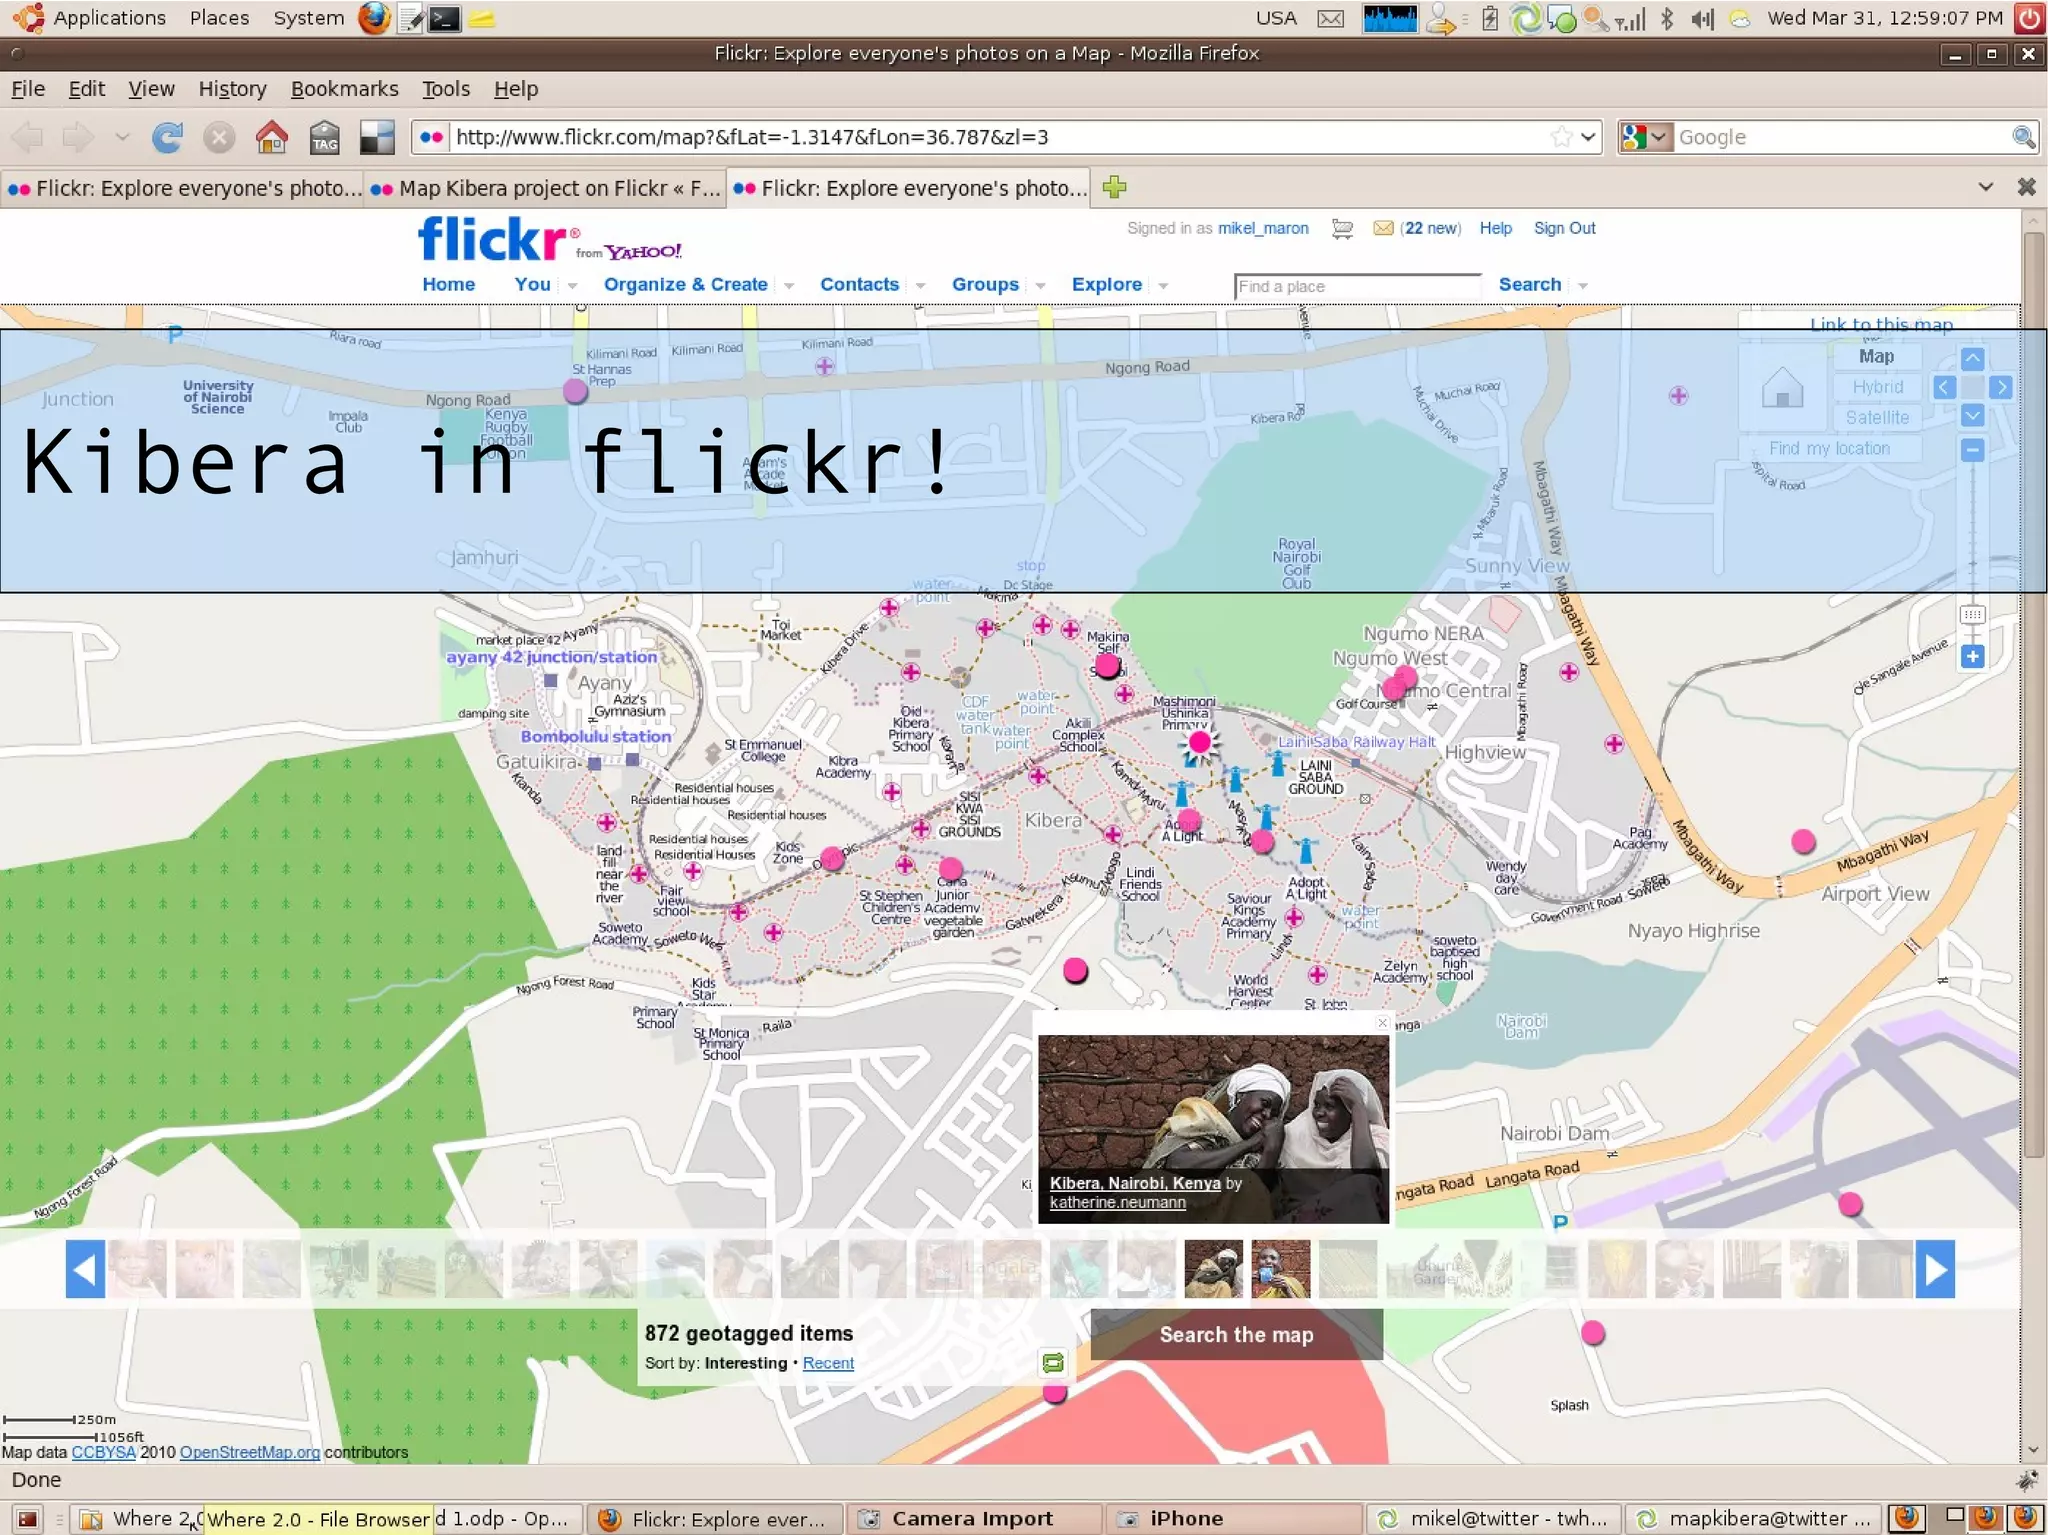
Task: Click Find my location
Action: [x=1829, y=448]
